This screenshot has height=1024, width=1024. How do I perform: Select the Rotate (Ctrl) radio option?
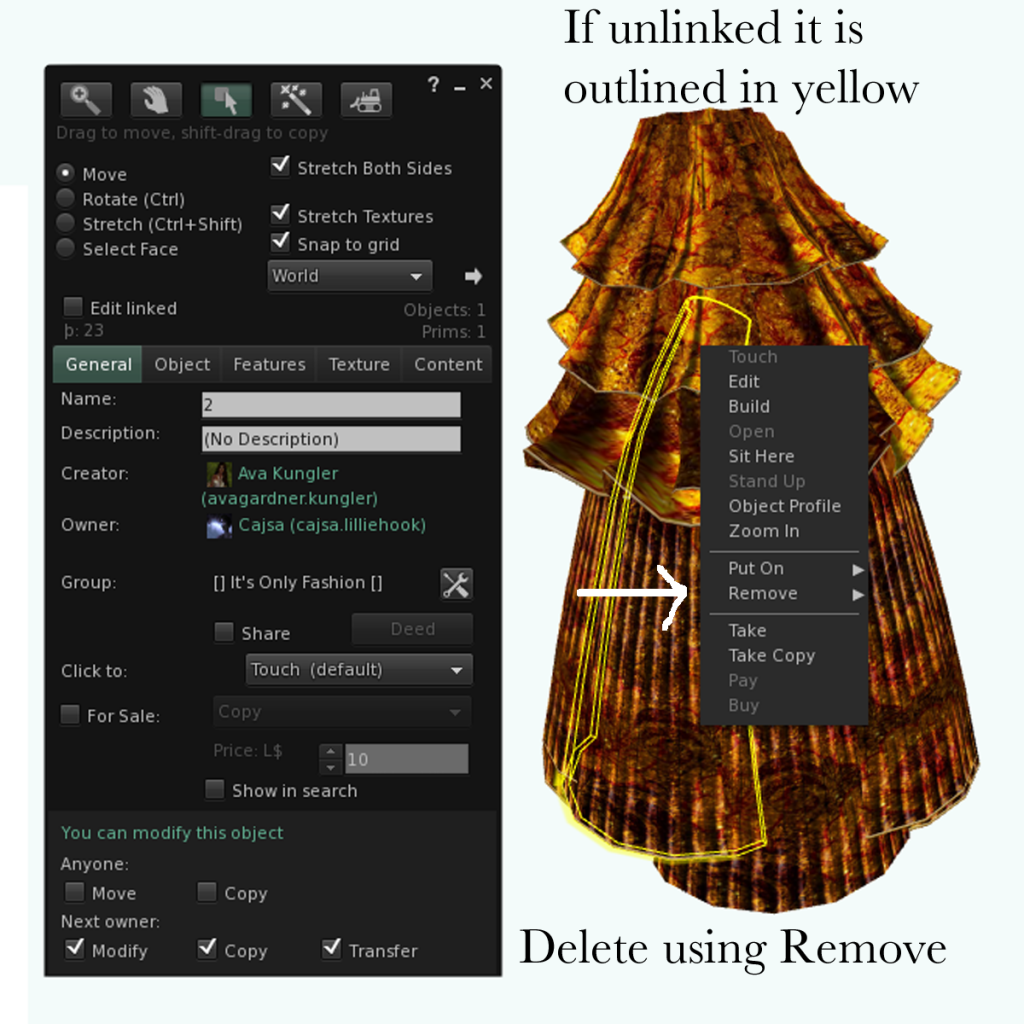66,199
